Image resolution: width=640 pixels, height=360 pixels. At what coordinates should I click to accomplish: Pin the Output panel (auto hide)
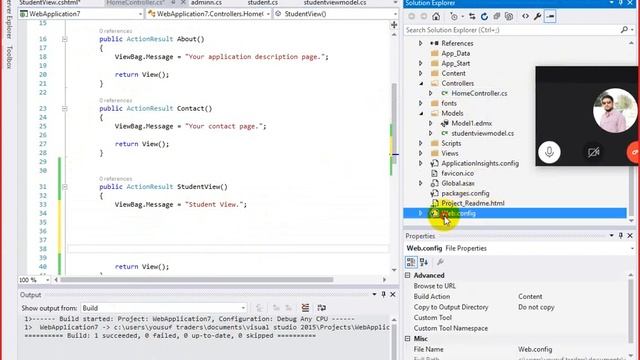coord(383,294)
